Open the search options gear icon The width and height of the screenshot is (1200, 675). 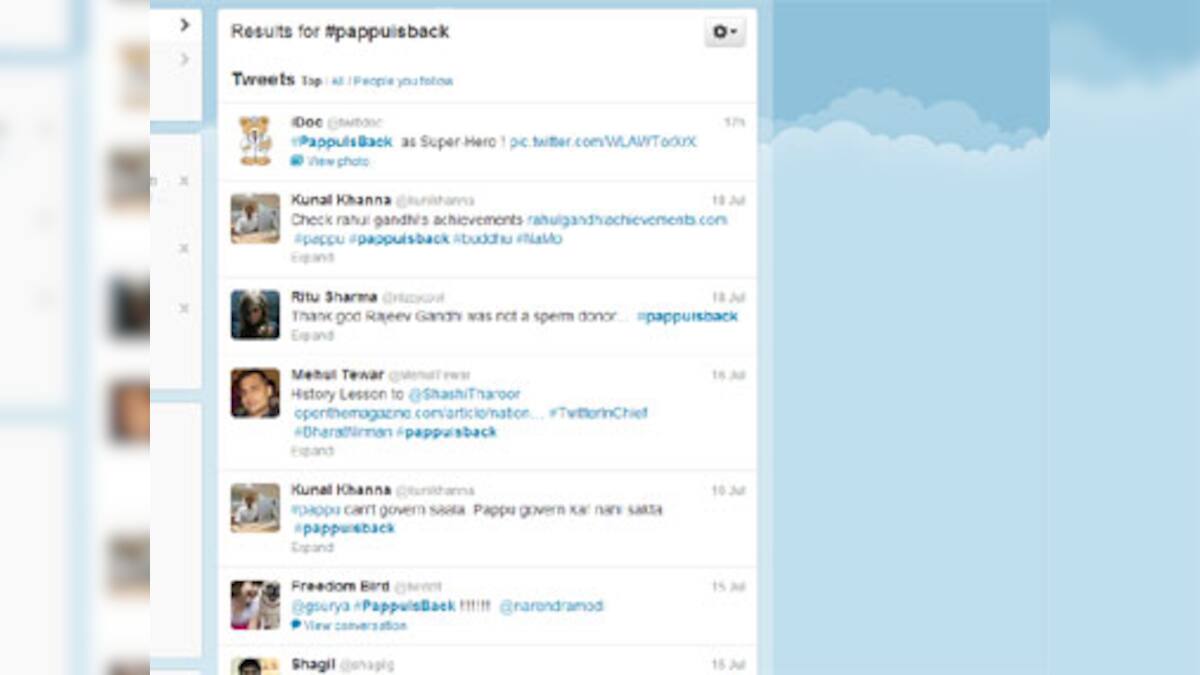pyautogui.click(x=722, y=31)
